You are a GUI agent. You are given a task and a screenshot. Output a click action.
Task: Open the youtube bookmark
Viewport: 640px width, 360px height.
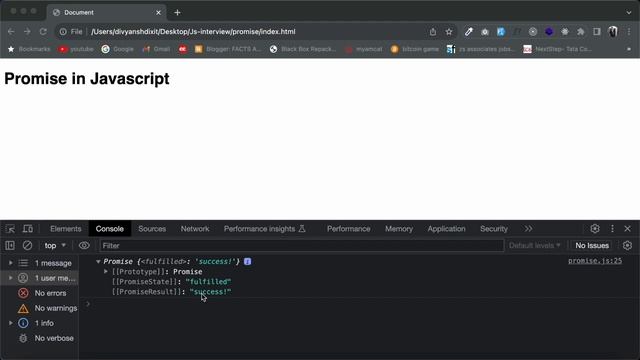(76, 49)
